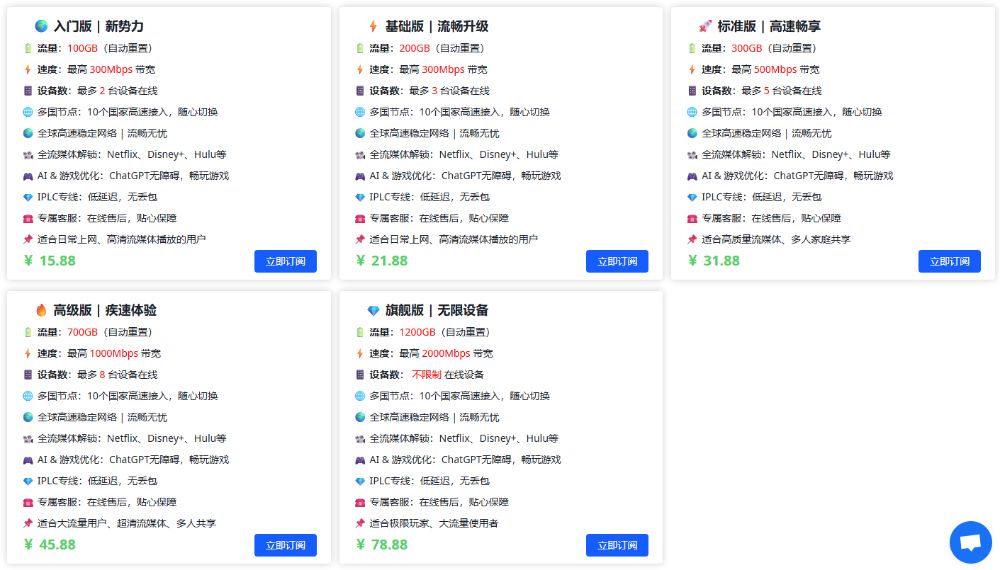This screenshot has height=570, width=1000.
Task: Click the lightning icon beside 基础版 title
Action: [x=373, y=26]
